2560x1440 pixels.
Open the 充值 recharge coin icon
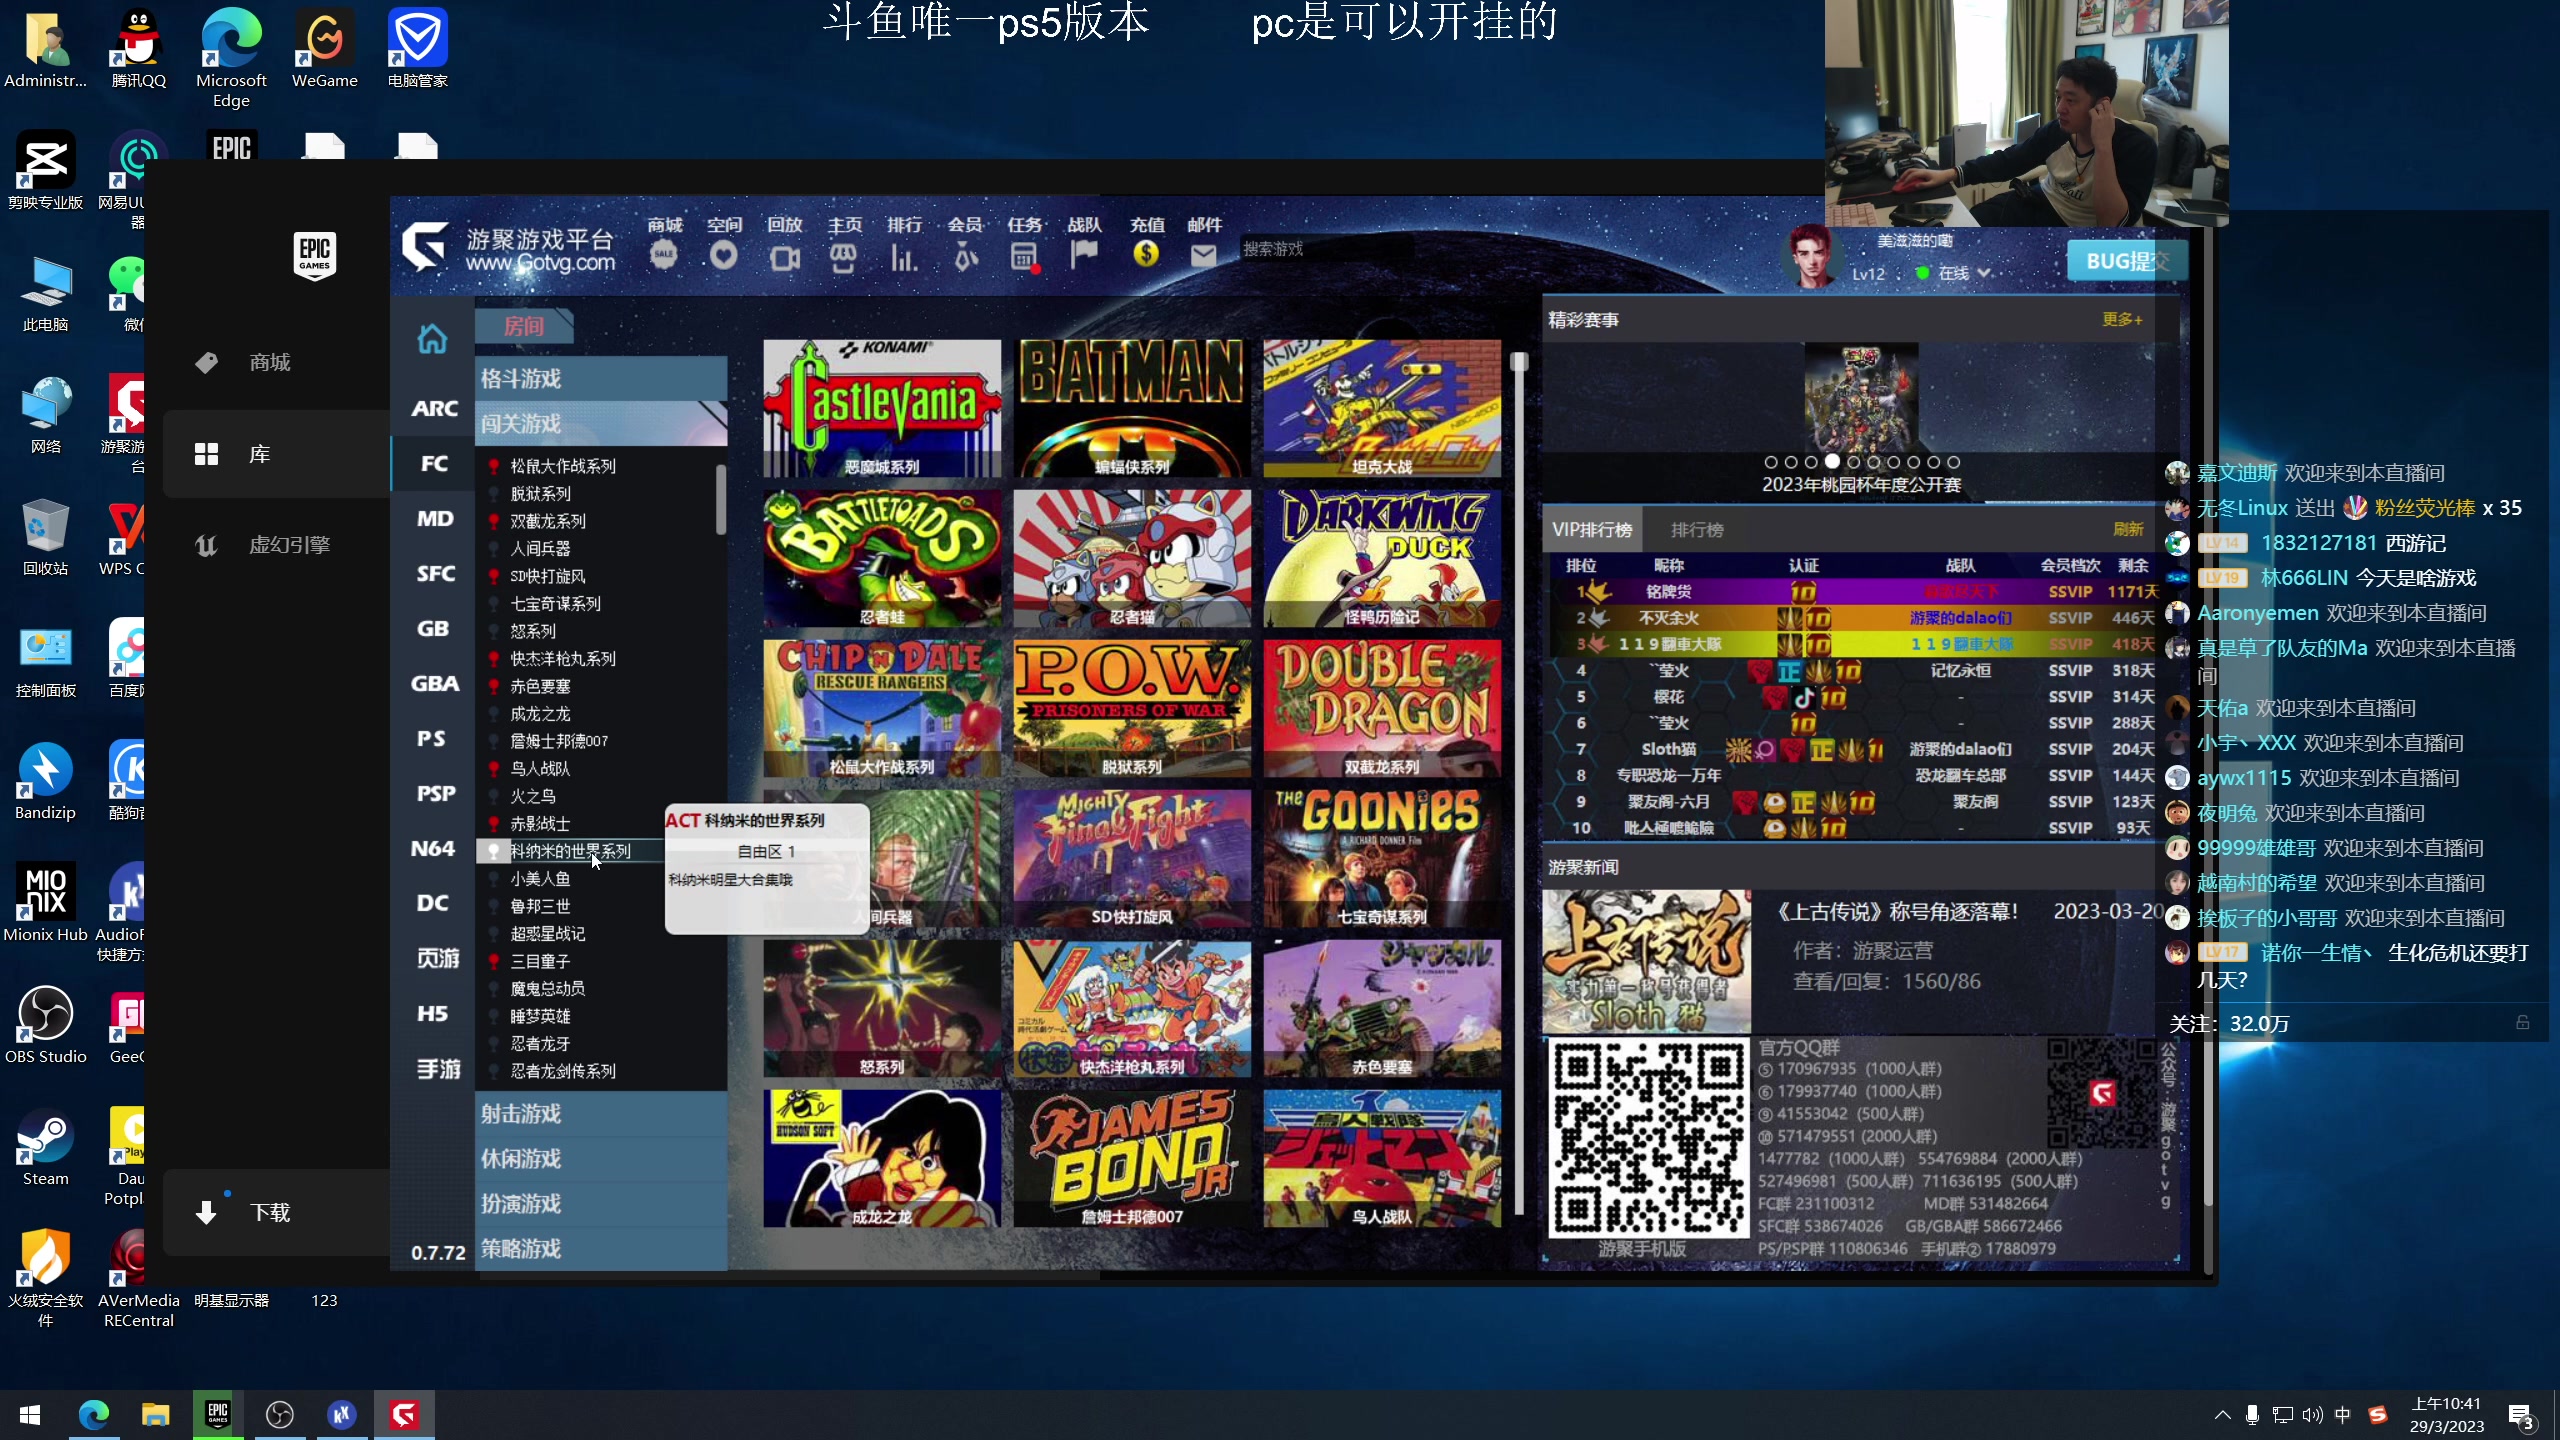tap(1146, 254)
